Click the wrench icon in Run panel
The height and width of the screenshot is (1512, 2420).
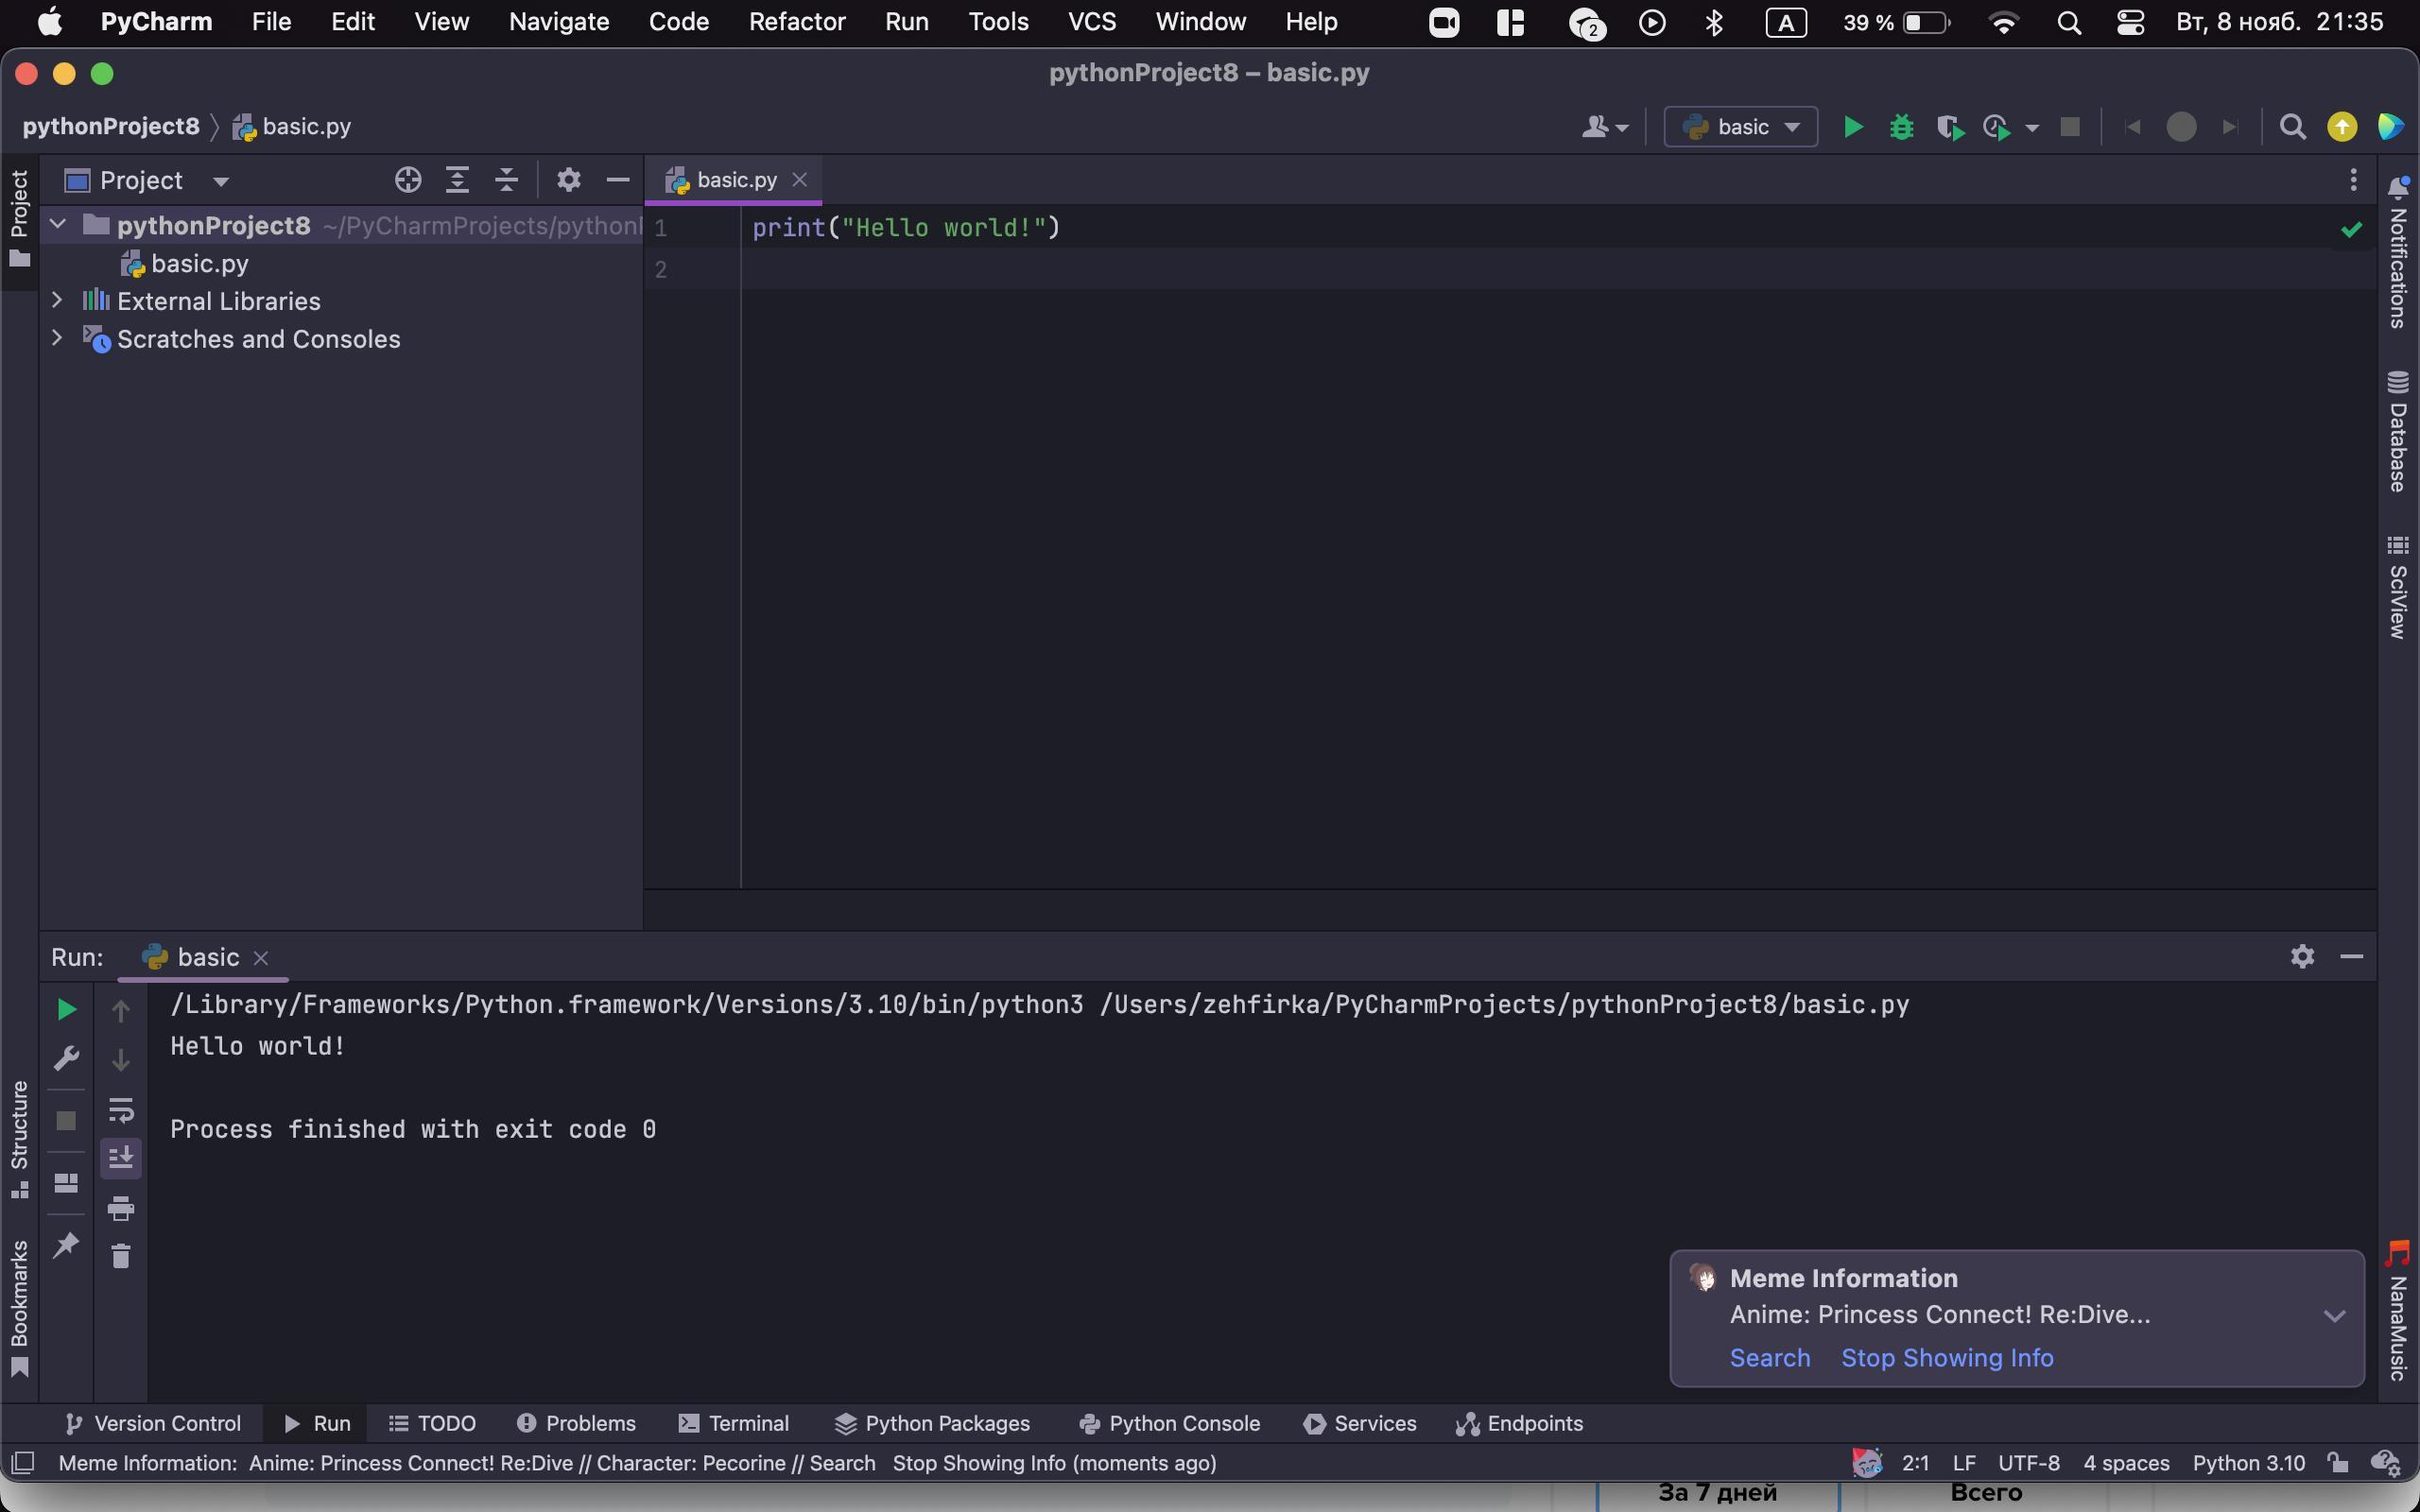pos(66,1059)
